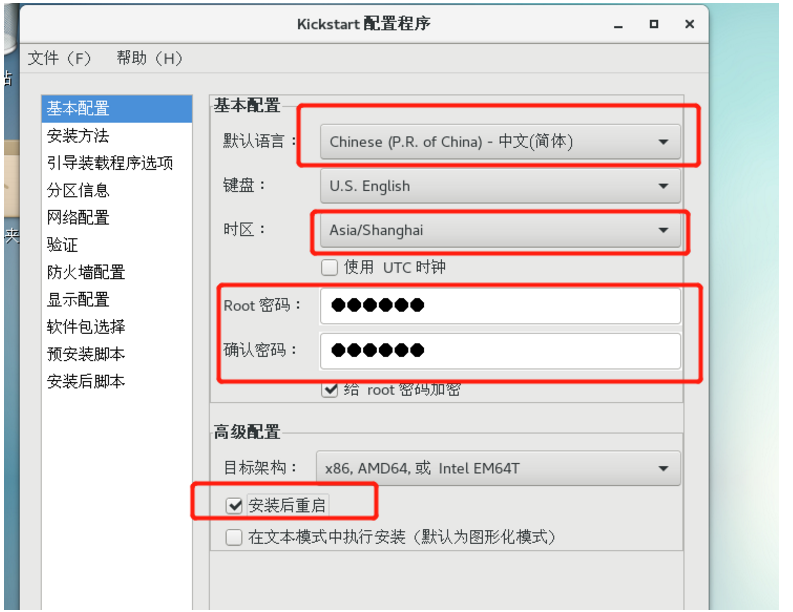
Task: Close the Kickstart 配置程序 window
Action: (x=689, y=24)
